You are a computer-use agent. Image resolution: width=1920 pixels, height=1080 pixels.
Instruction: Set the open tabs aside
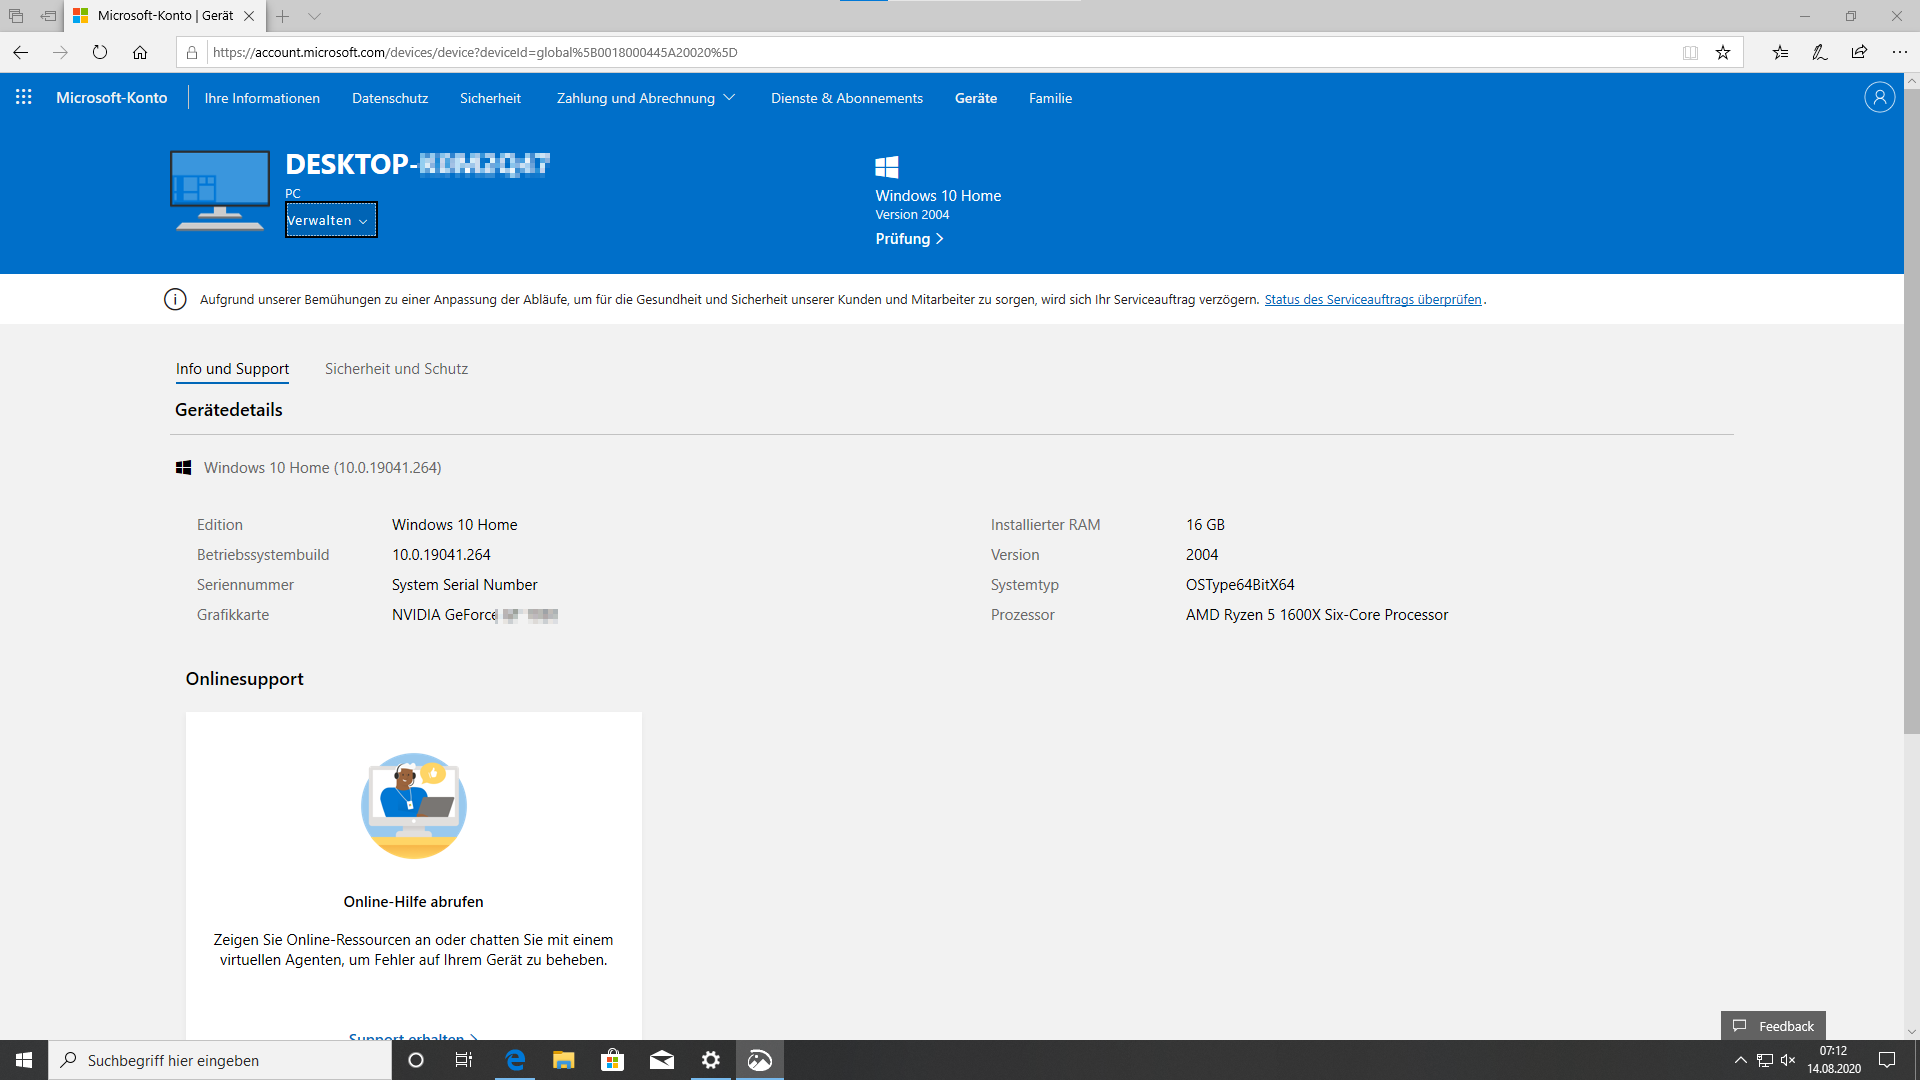48,16
